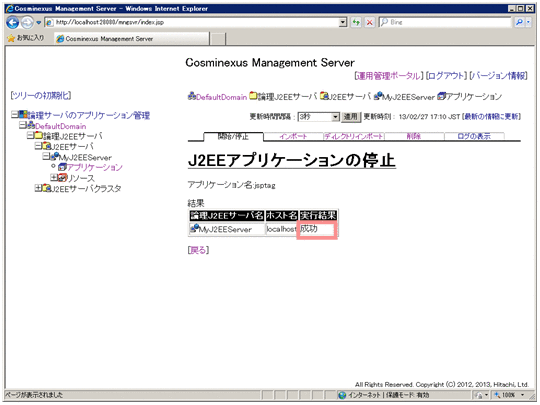Click the MyJ2EEServer icon in results table
Viewport: 540px width, 405px height.
[195, 228]
